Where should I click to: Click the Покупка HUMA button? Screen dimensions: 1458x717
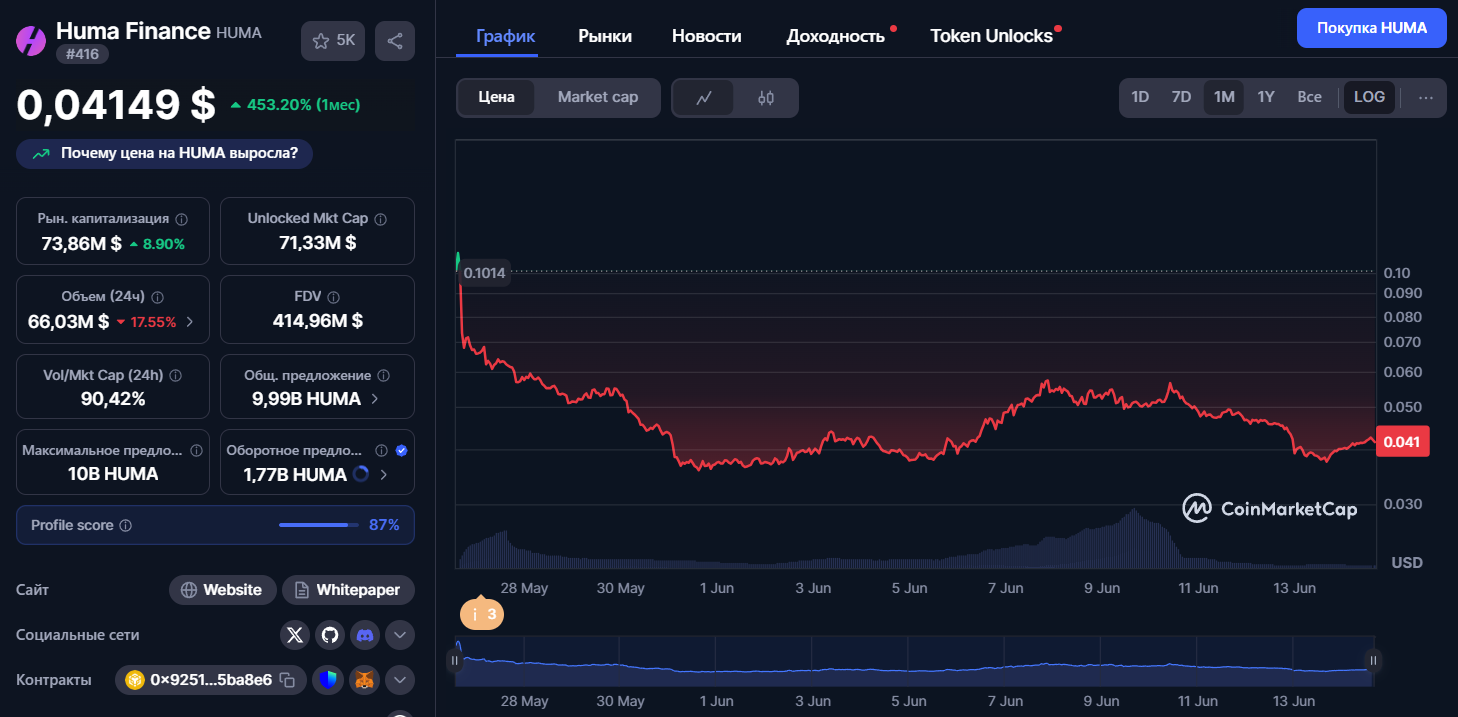pos(1372,28)
